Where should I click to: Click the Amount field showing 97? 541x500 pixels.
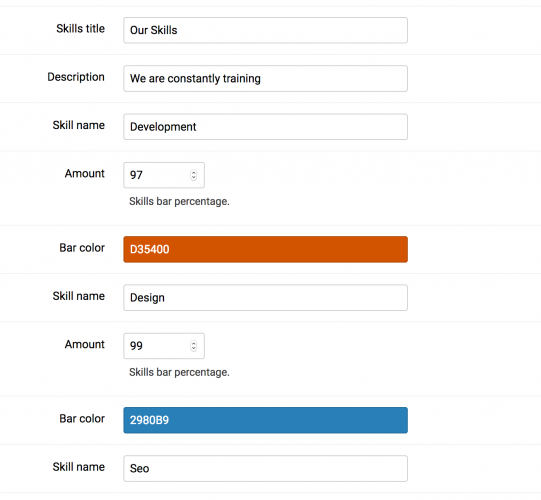(164, 175)
